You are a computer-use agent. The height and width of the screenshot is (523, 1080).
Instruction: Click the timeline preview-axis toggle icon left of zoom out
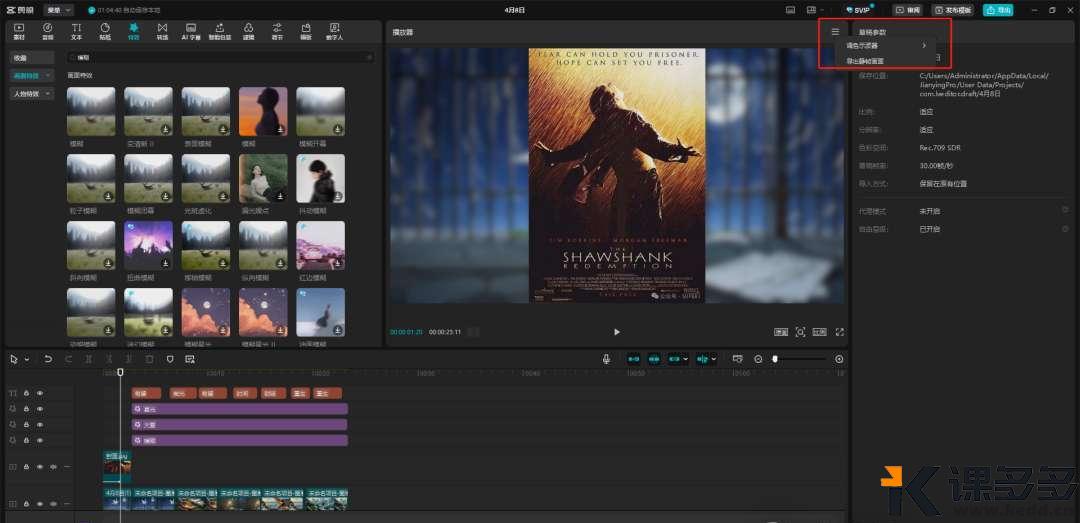738,359
